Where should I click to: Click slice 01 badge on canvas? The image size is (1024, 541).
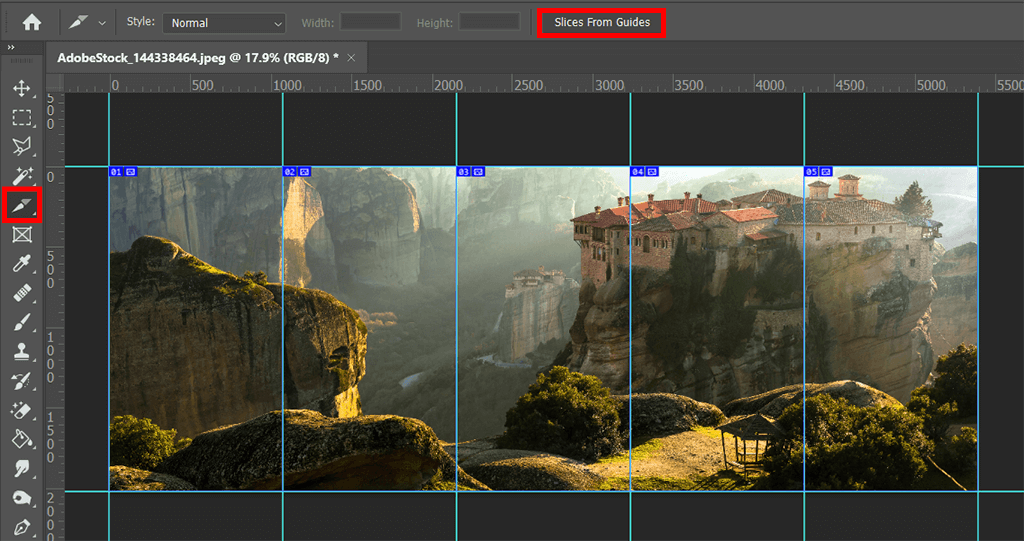(123, 172)
